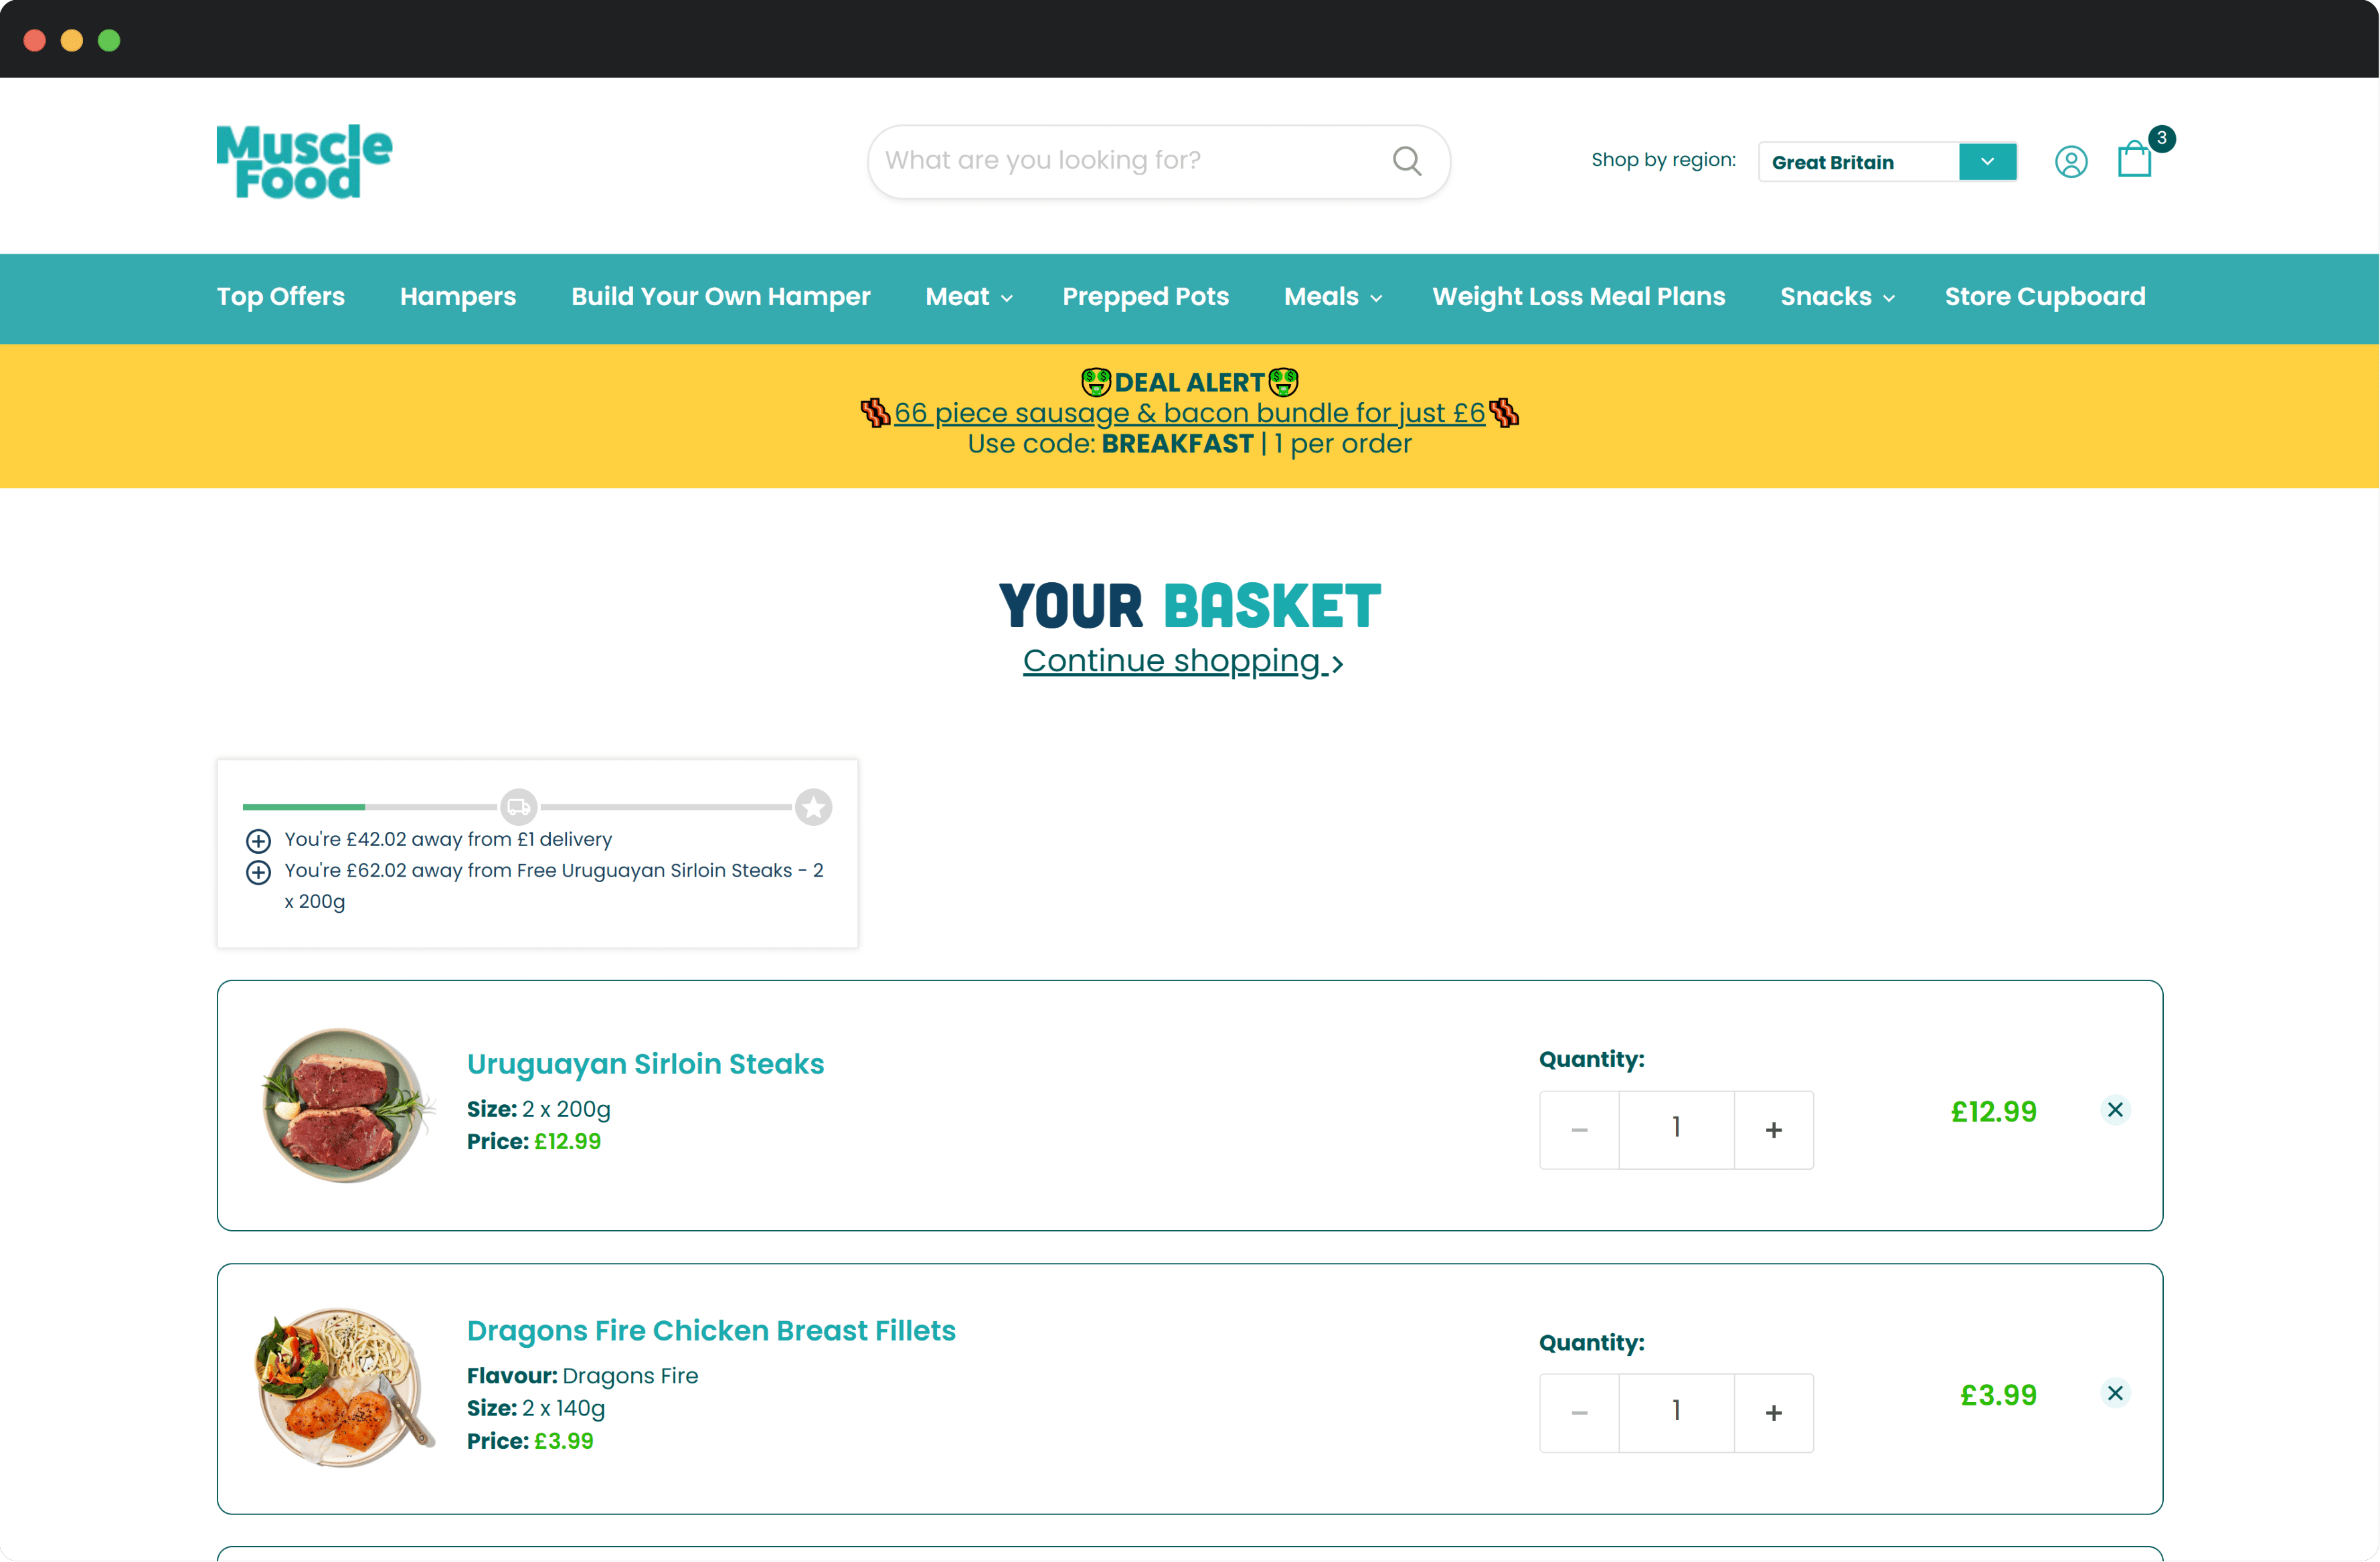Click the Uruguayan Sirloin Steaks quantity field

[x=1677, y=1130]
